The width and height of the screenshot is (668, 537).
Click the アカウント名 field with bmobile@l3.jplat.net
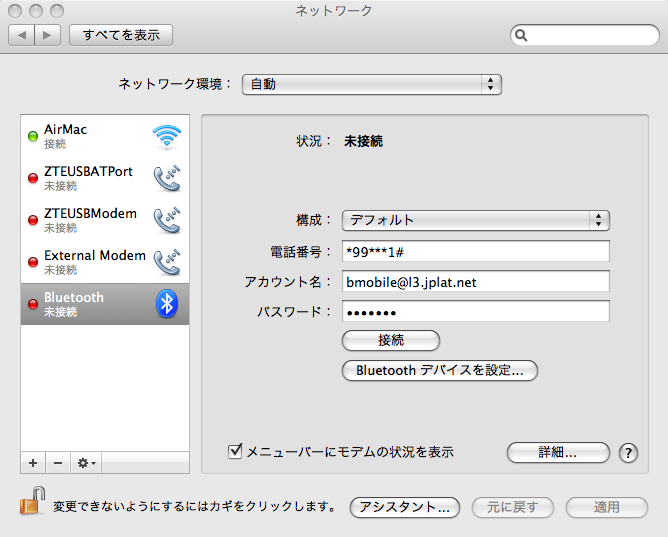pyautogui.click(x=475, y=282)
